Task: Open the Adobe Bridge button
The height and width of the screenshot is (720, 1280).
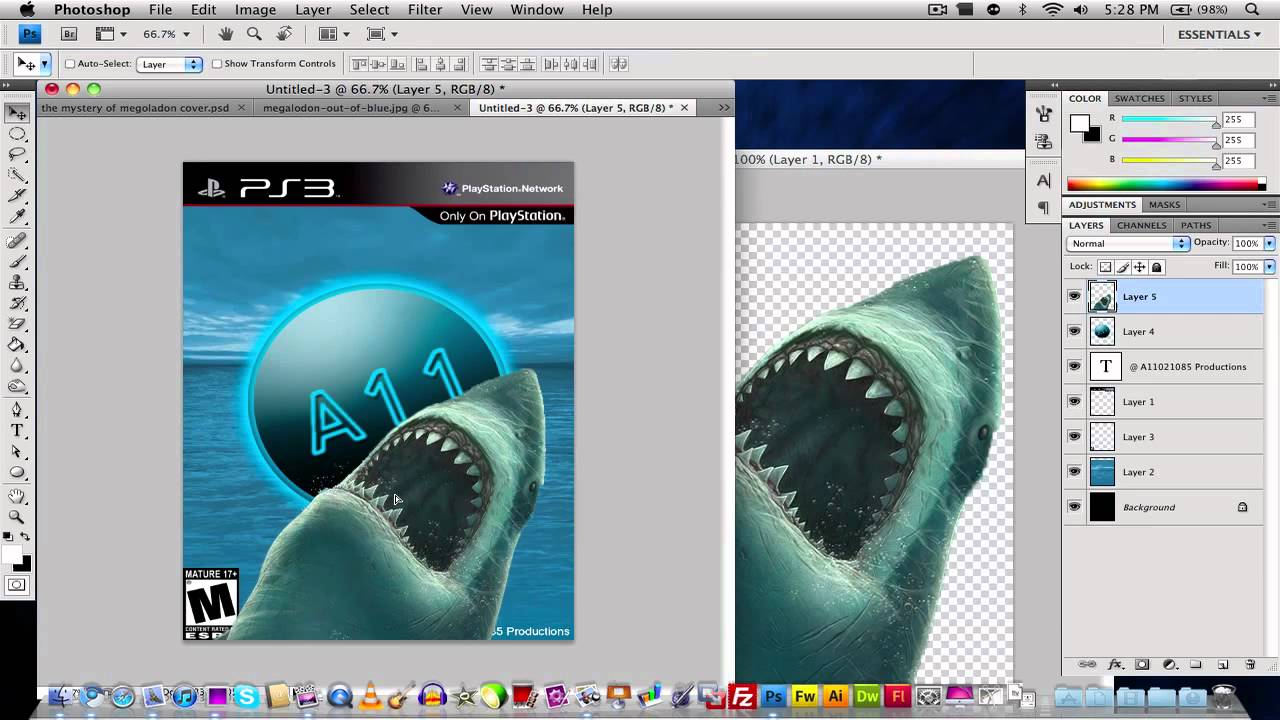Action: click(69, 34)
